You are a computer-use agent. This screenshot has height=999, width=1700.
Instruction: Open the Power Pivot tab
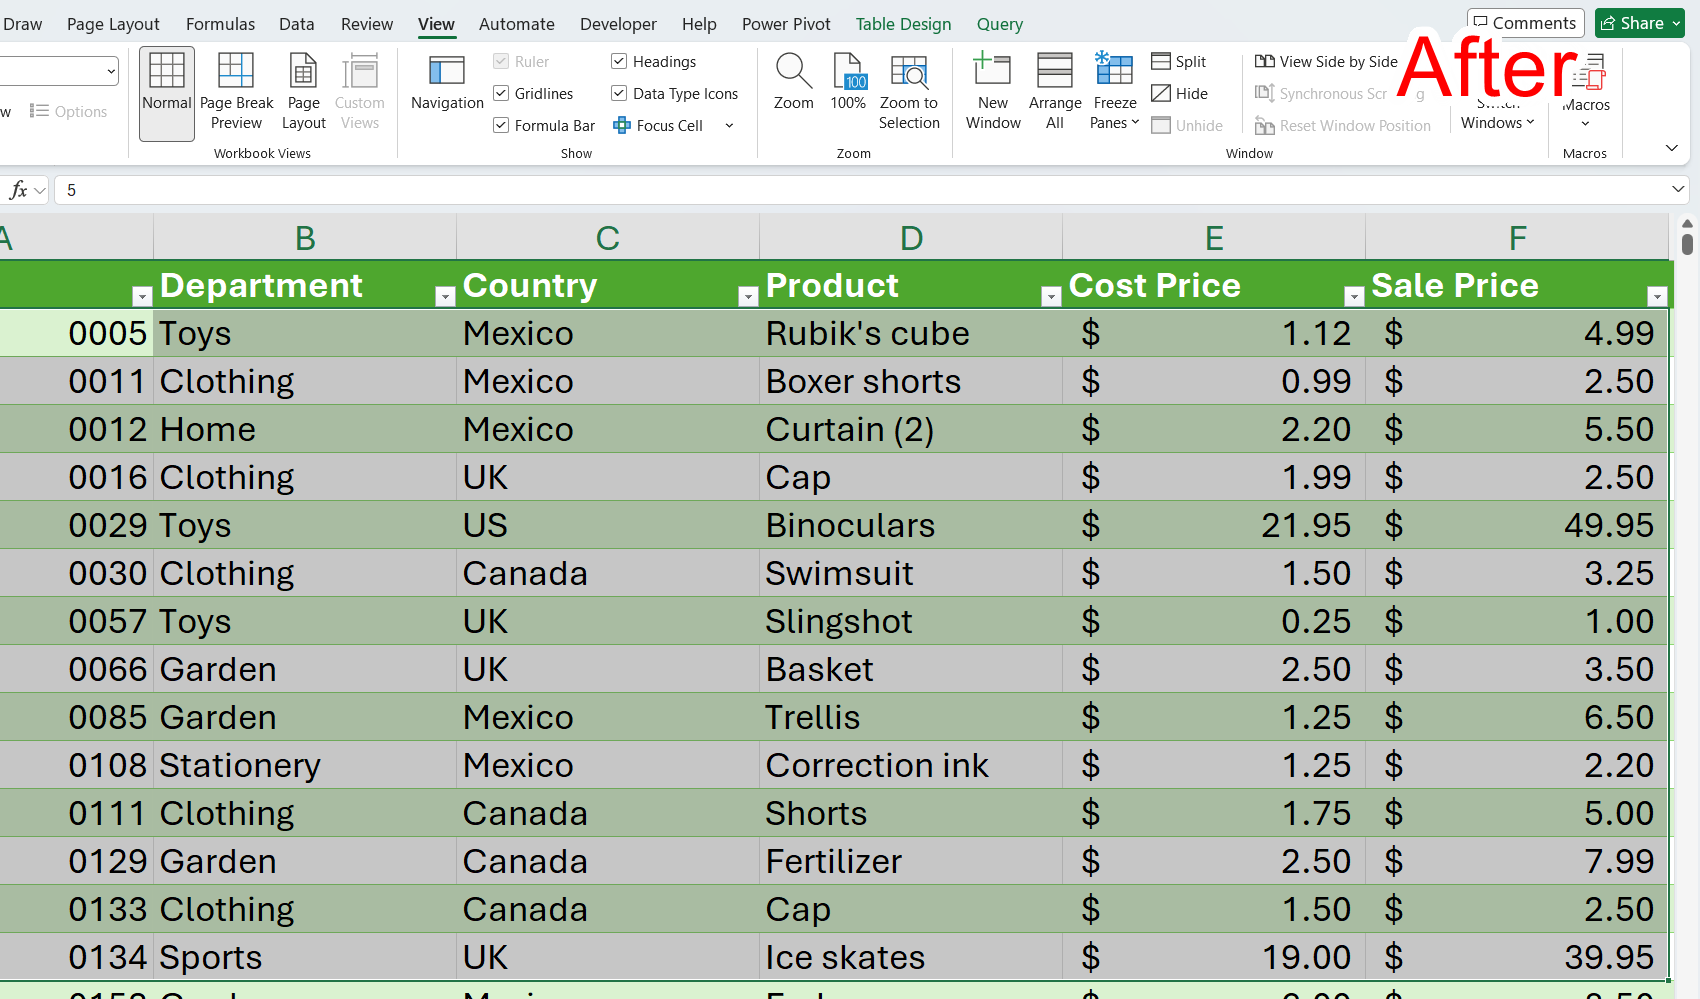point(786,24)
